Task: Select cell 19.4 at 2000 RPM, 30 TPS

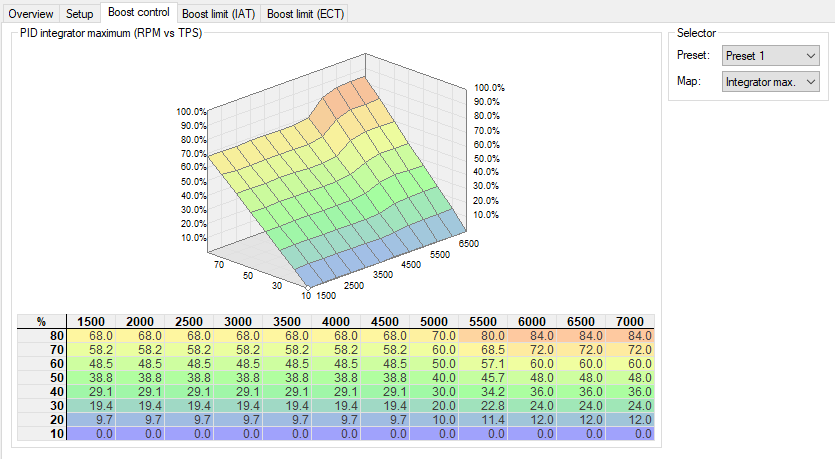Action: pyautogui.click(x=140, y=405)
